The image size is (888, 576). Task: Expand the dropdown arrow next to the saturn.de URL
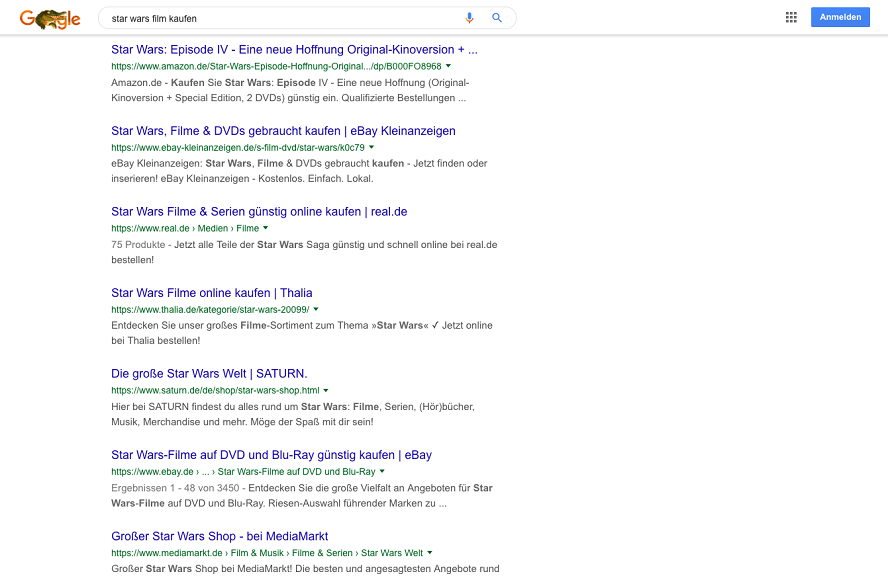click(326, 390)
